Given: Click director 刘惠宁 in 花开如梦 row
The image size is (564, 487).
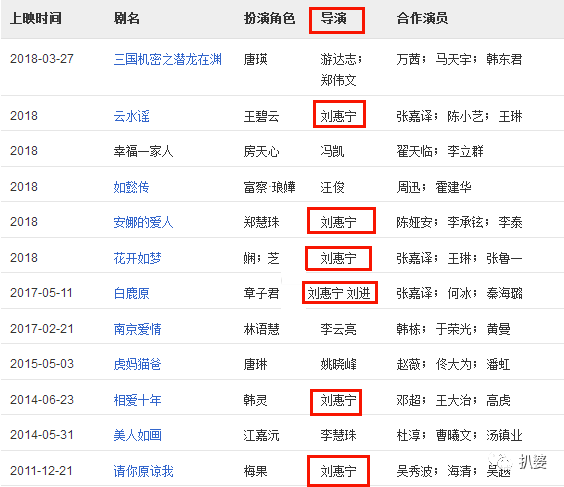Looking at the screenshot, I should (338, 258).
